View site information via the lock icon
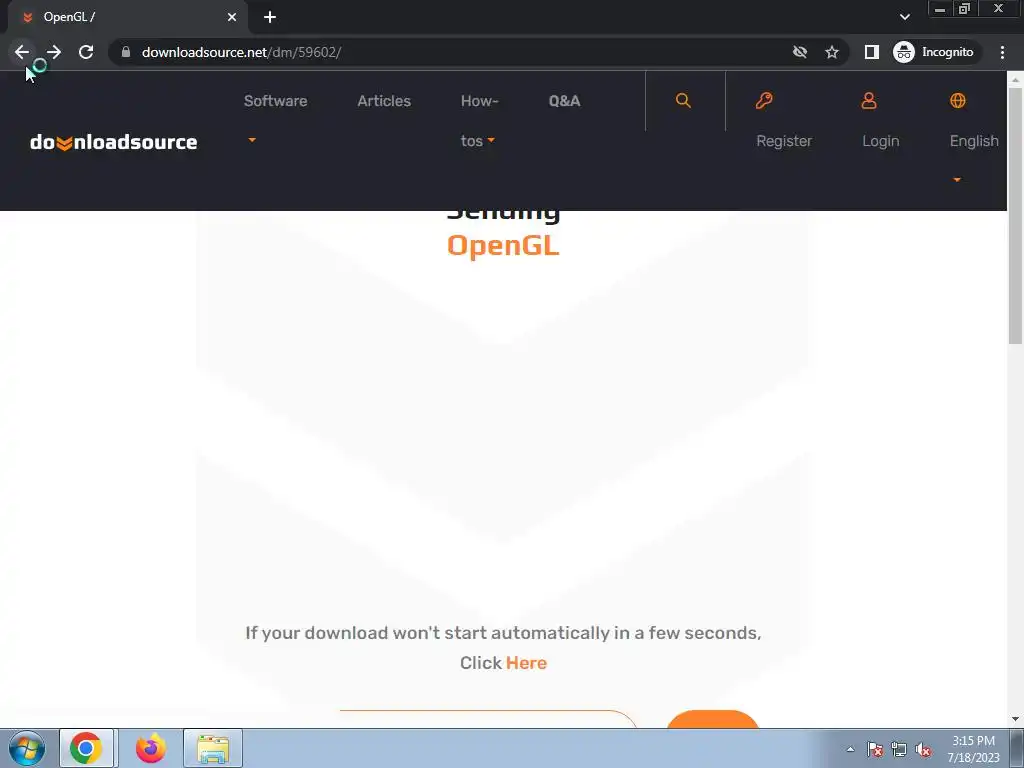The image size is (1024, 768). click(x=126, y=52)
